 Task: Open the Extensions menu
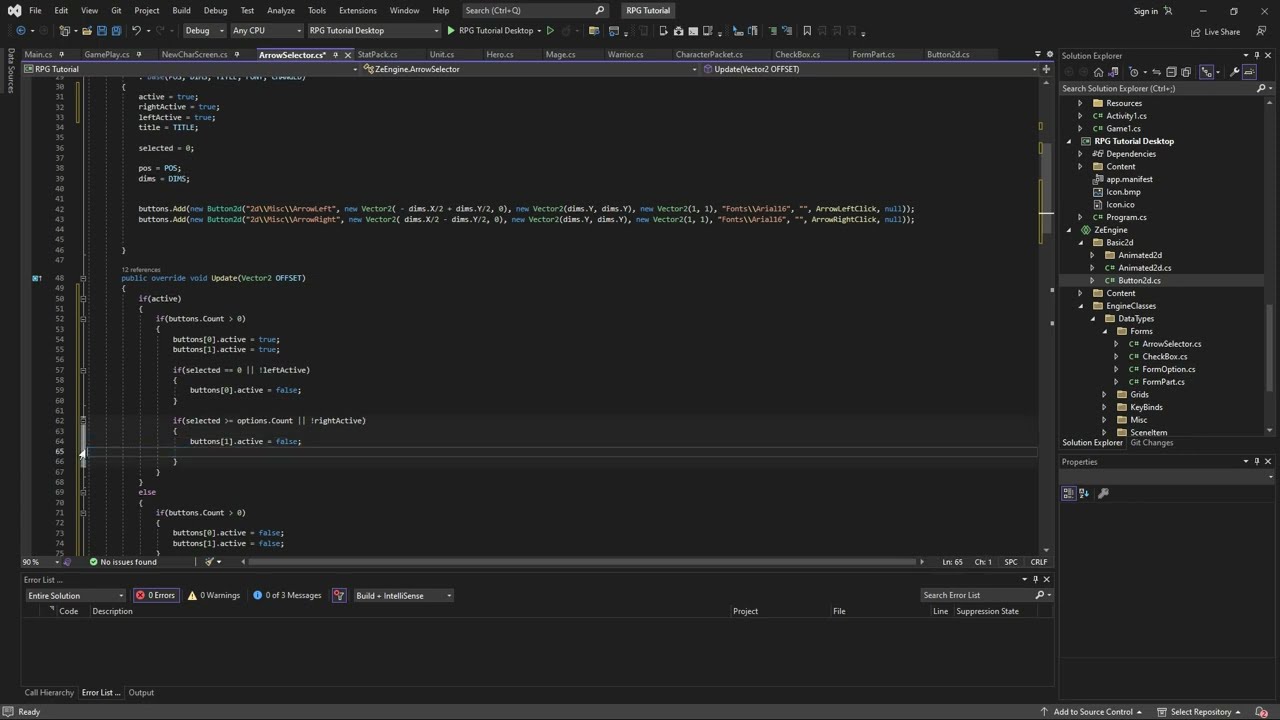click(358, 11)
